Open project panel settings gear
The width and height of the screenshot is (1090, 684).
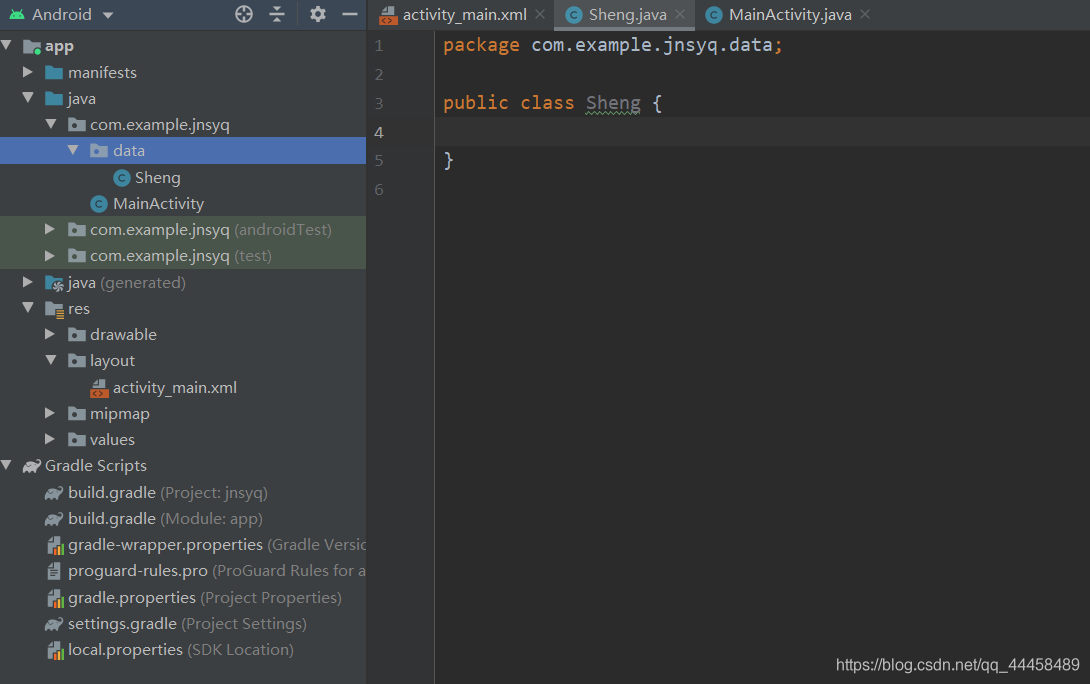(x=318, y=14)
